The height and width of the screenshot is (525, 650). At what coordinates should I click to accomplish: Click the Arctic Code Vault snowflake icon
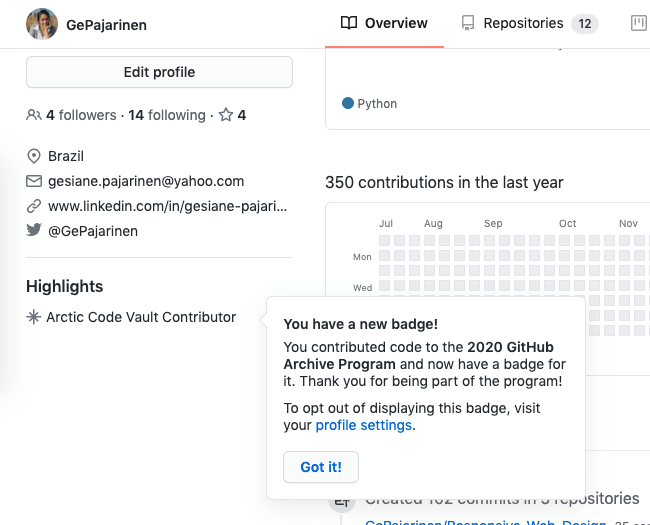coord(34,317)
